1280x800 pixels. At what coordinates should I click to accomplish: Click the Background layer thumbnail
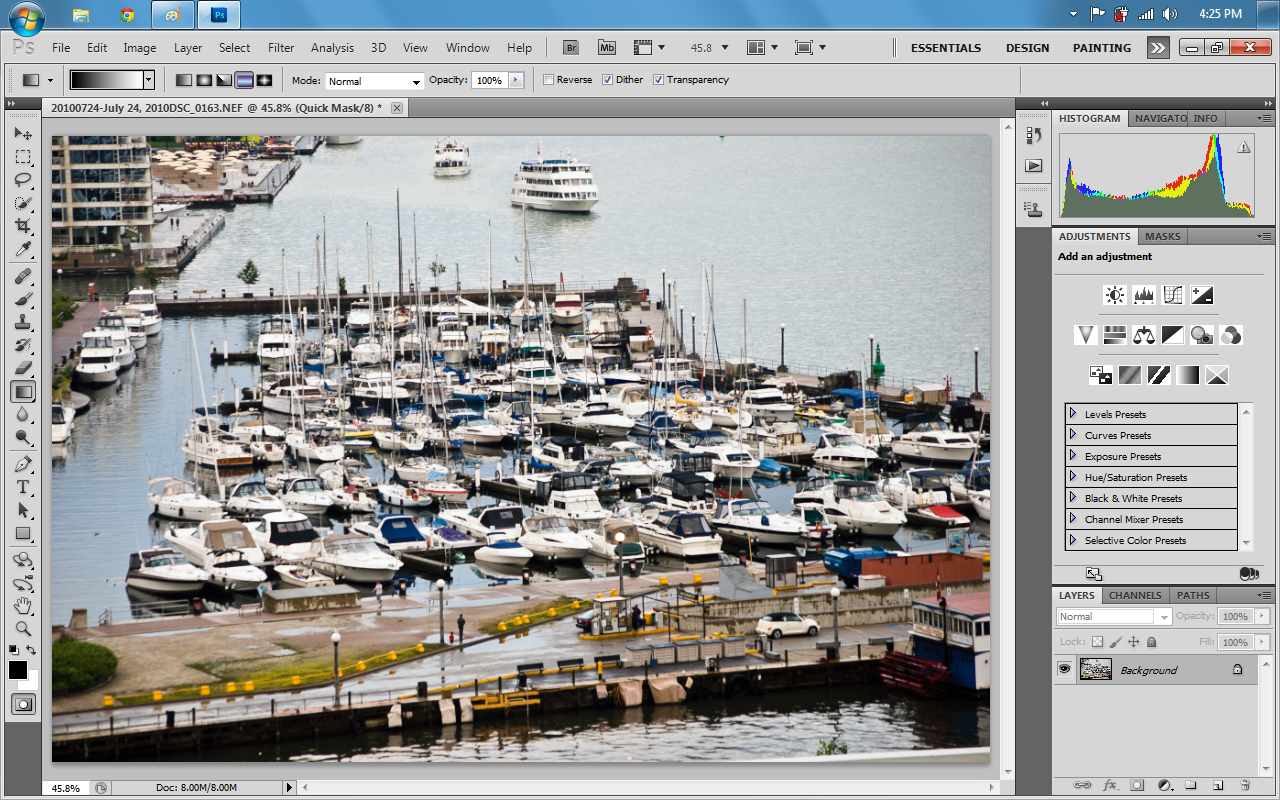click(x=1096, y=669)
